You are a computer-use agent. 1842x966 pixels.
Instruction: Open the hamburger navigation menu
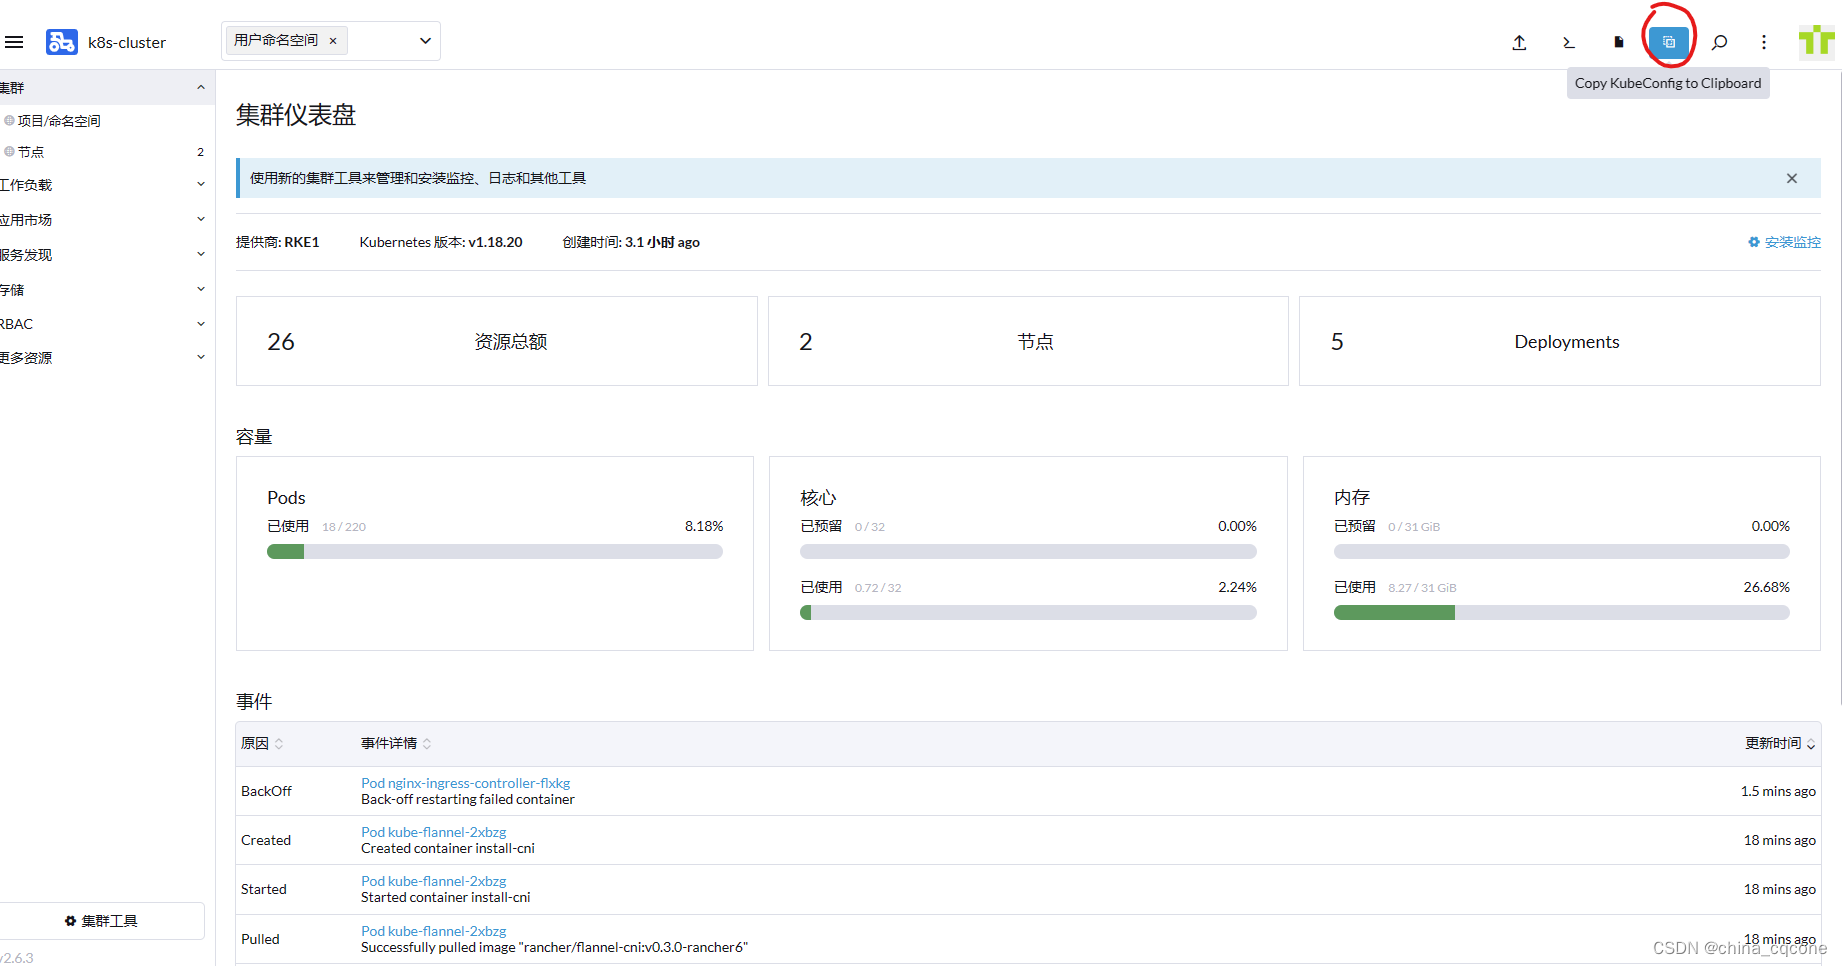(14, 42)
